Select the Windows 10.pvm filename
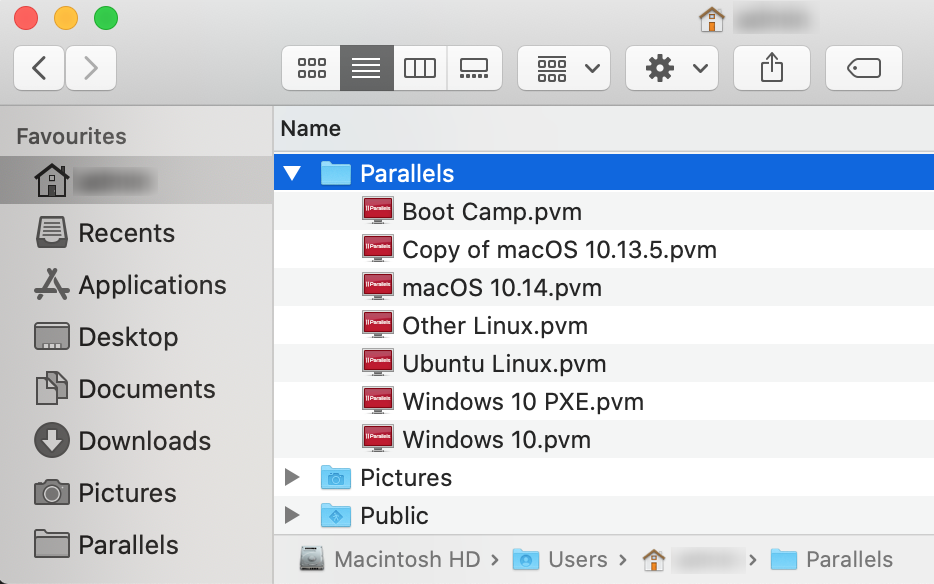This screenshot has height=584, width=934. [497, 440]
